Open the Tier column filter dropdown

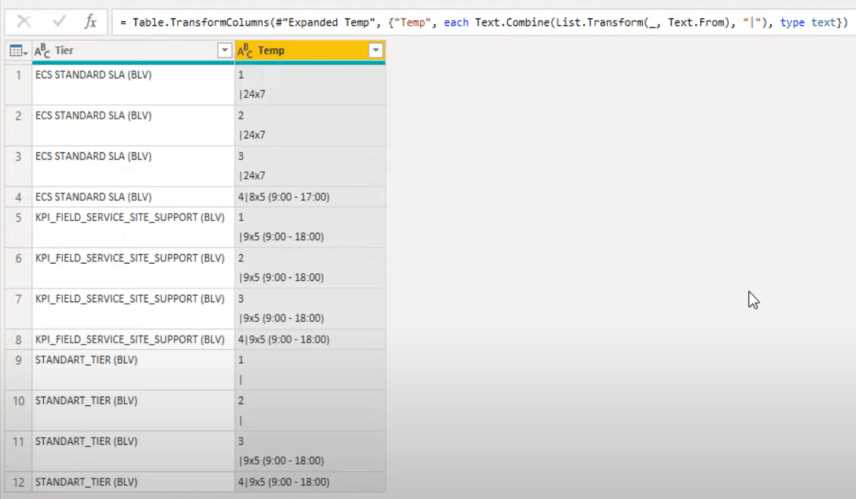pyautogui.click(x=224, y=51)
